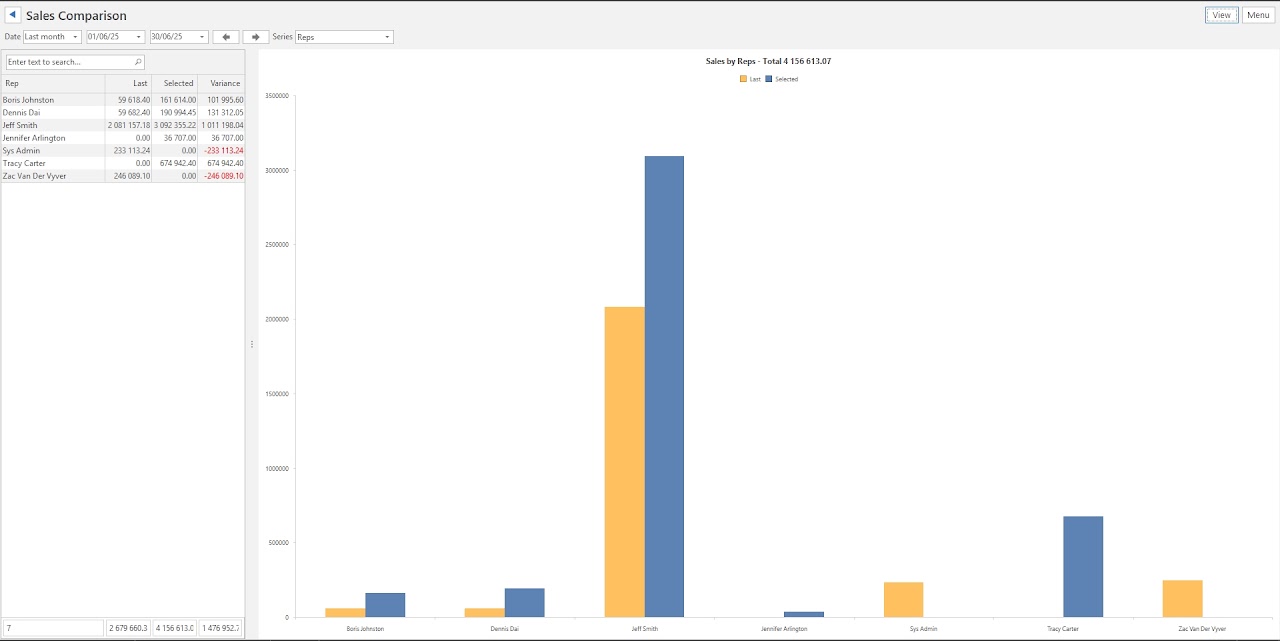Screen dimensions: 1280x641
Task: Go back using the blue arrow icon
Action: (x=13, y=15)
